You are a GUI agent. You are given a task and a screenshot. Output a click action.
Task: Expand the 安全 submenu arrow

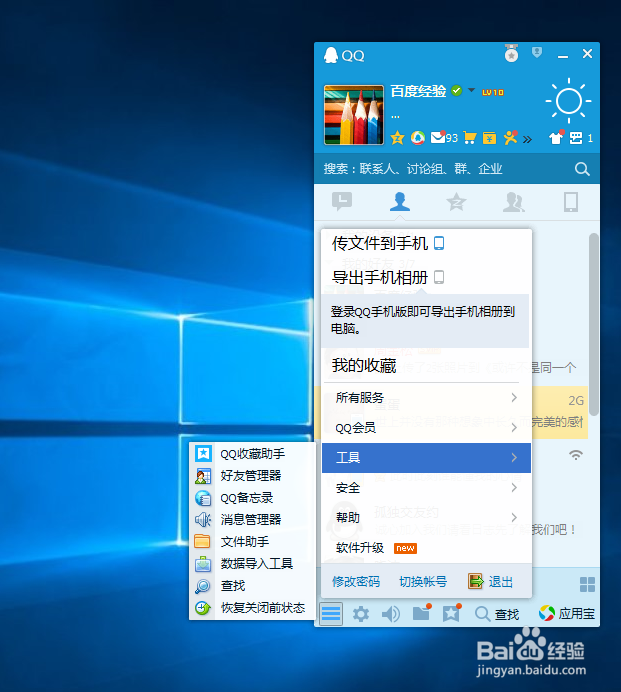tap(514, 488)
